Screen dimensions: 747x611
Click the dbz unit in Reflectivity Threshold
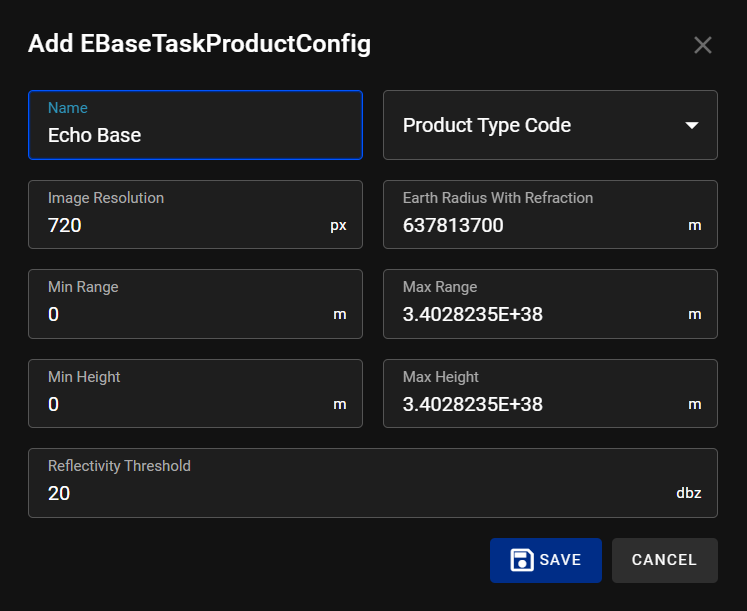click(688, 493)
